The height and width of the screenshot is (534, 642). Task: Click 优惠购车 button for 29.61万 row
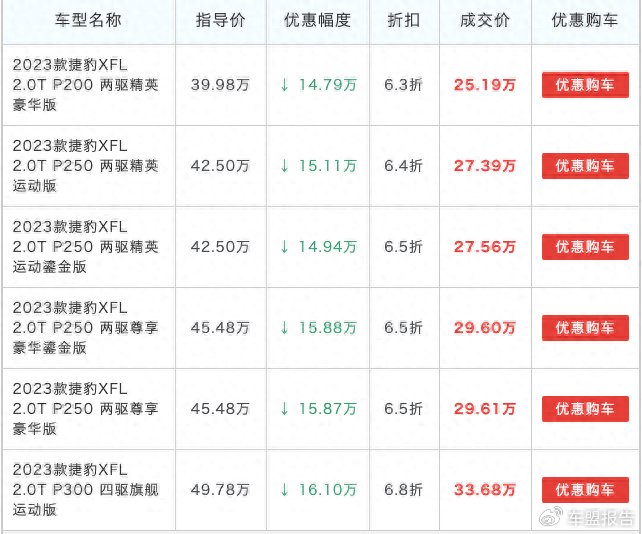click(585, 409)
